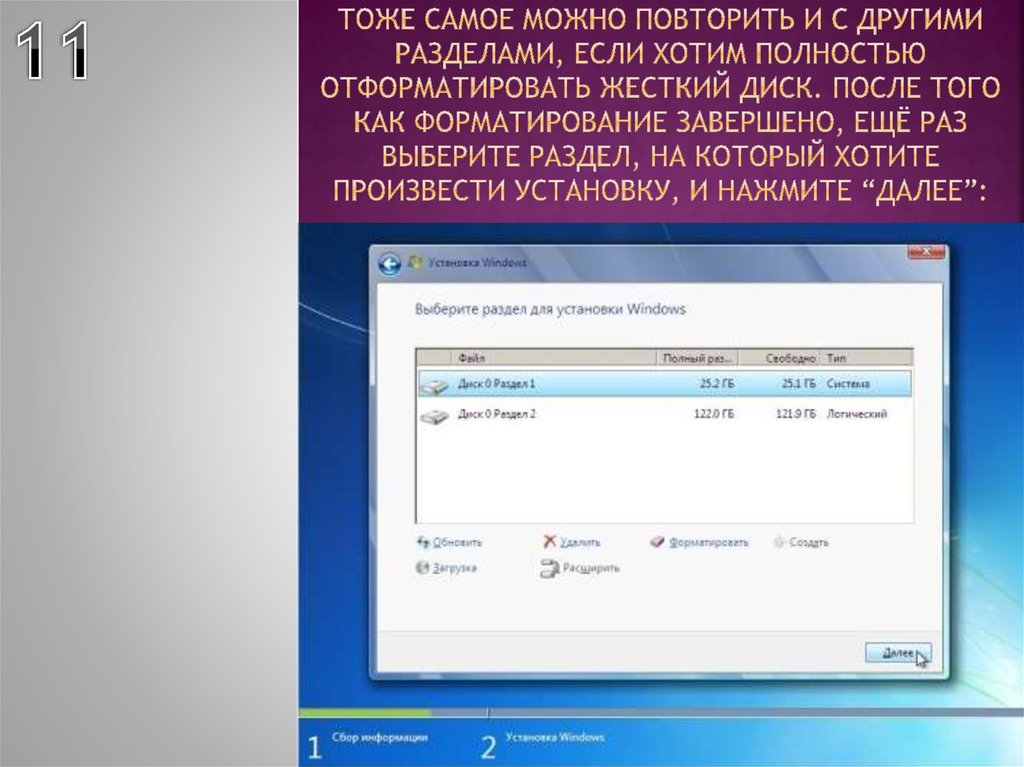Click the extend partition icon beside Расширить
The width and height of the screenshot is (1024, 767).
tap(549, 568)
